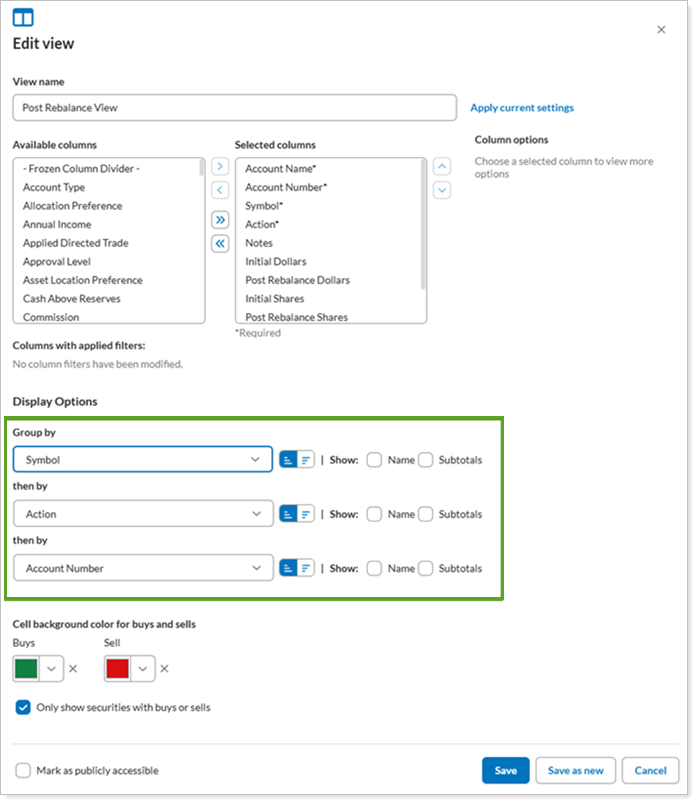Set descending sort for Account Number grouping
The height and width of the screenshot is (804, 697).
click(306, 568)
